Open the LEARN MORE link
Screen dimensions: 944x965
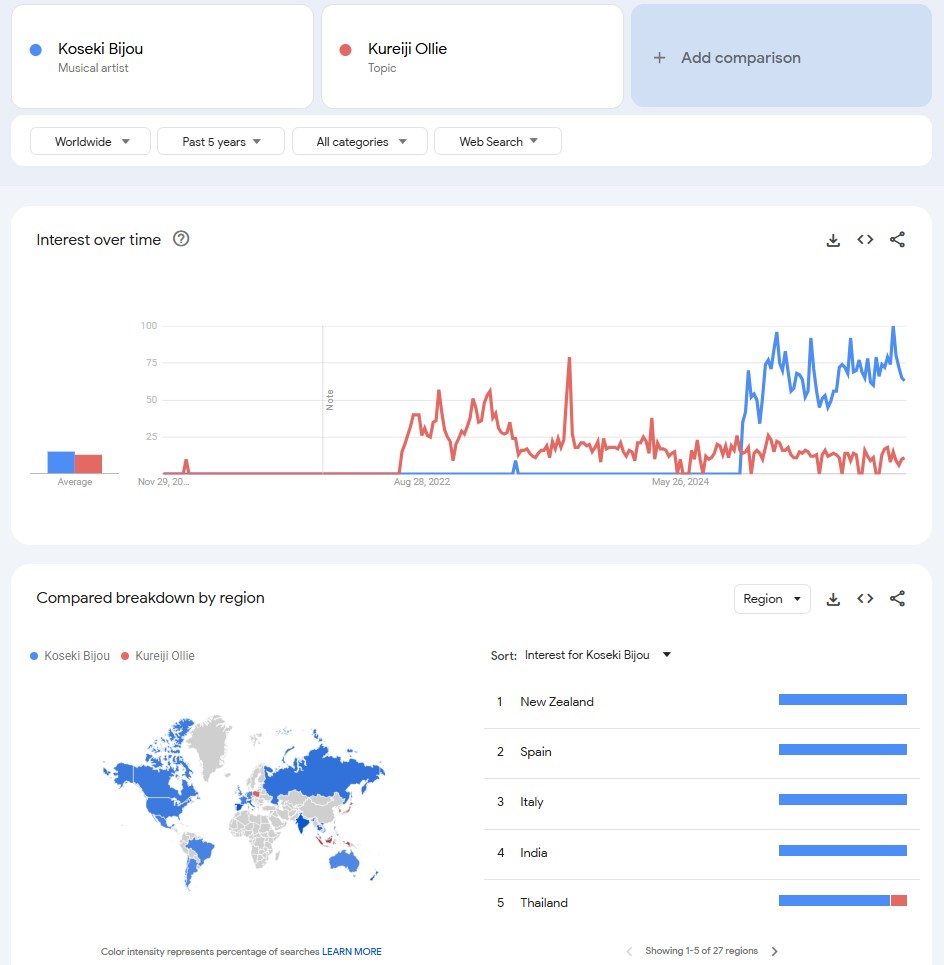coord(351,952)
